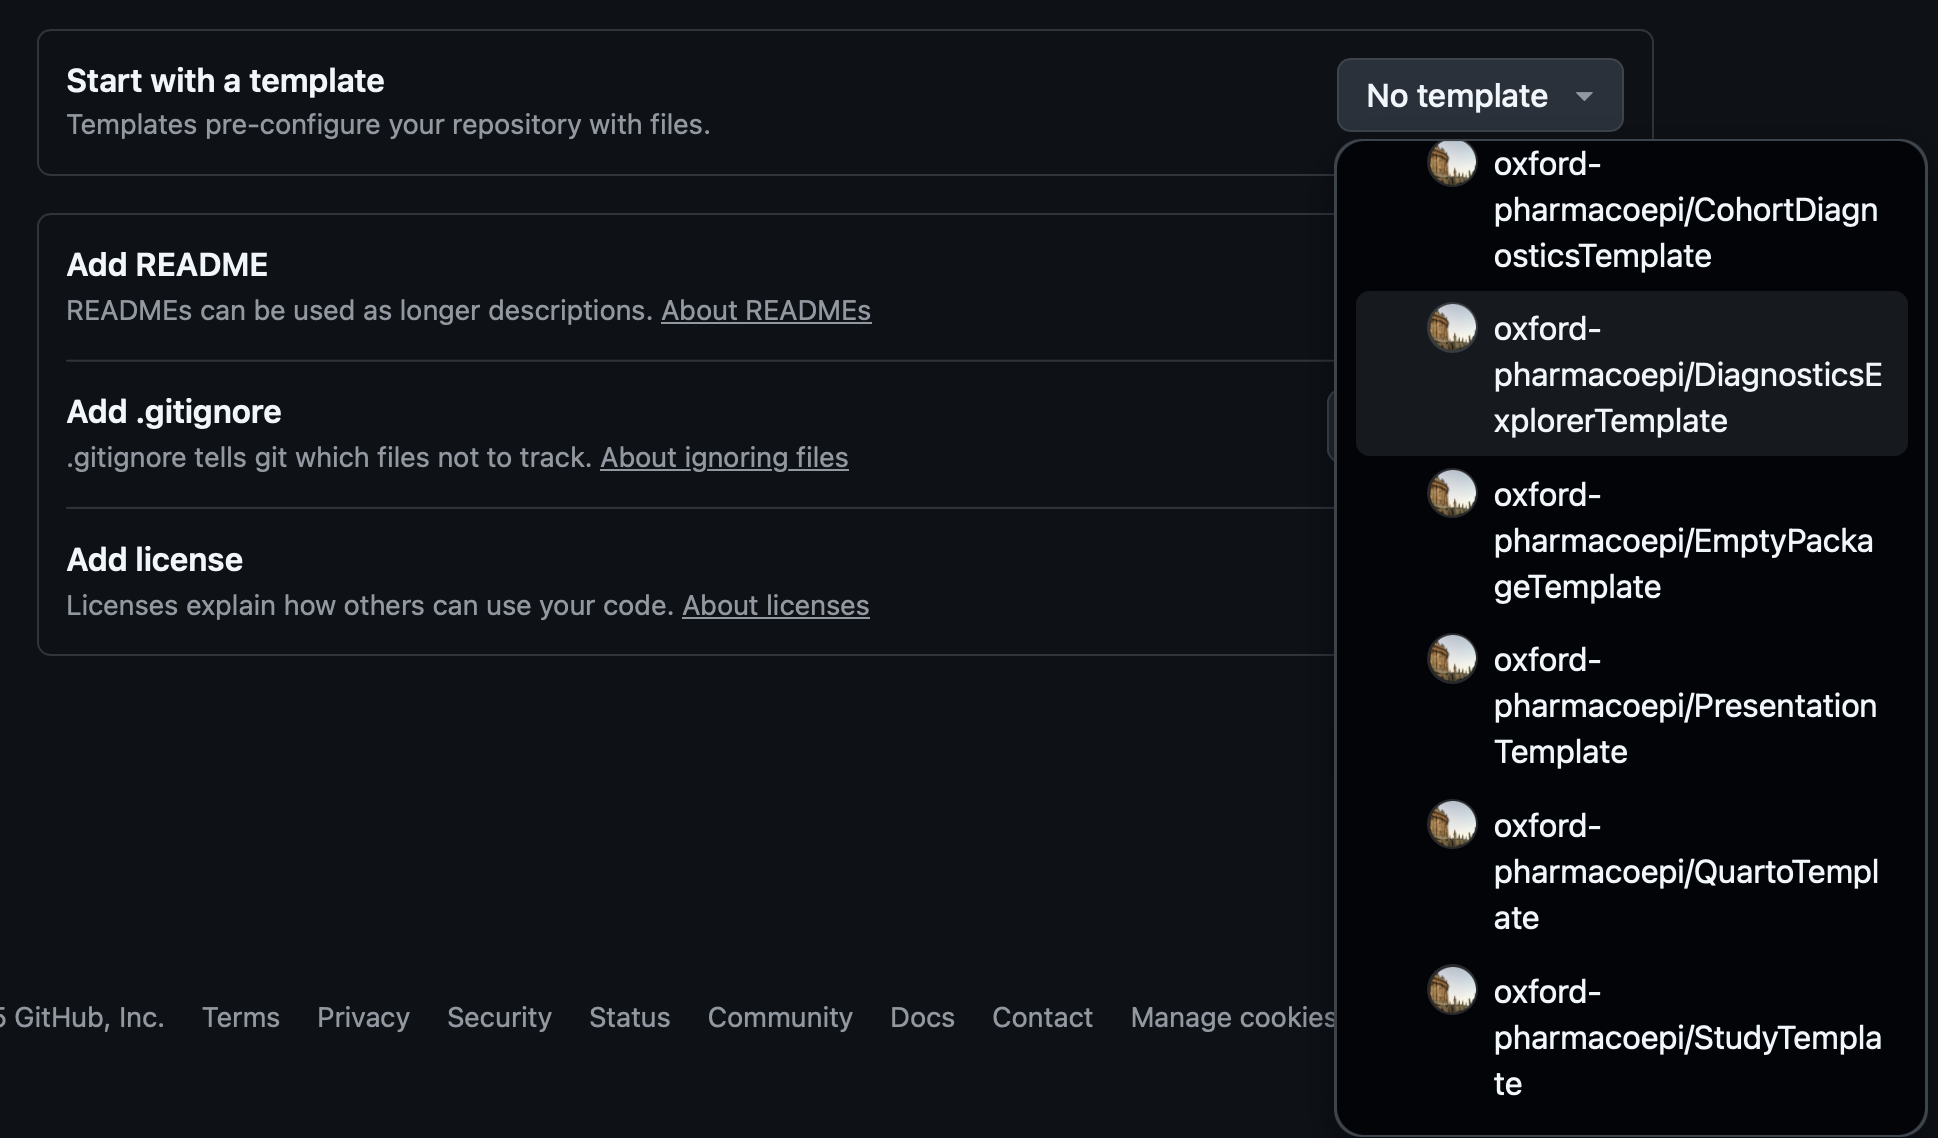This screenshot has width=1938, height=1138.
Task: Go to Terms in the footer
Action: (240, 1017)
